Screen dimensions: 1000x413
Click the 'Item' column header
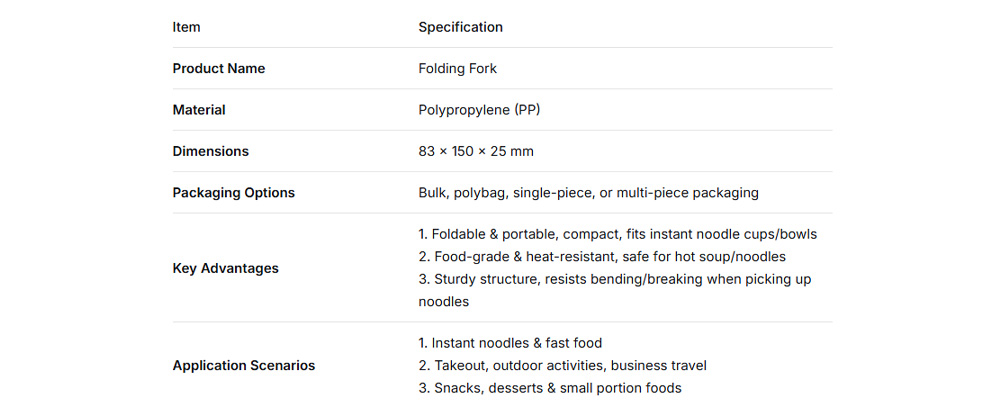pyautogui.click(x=186, y=27)
